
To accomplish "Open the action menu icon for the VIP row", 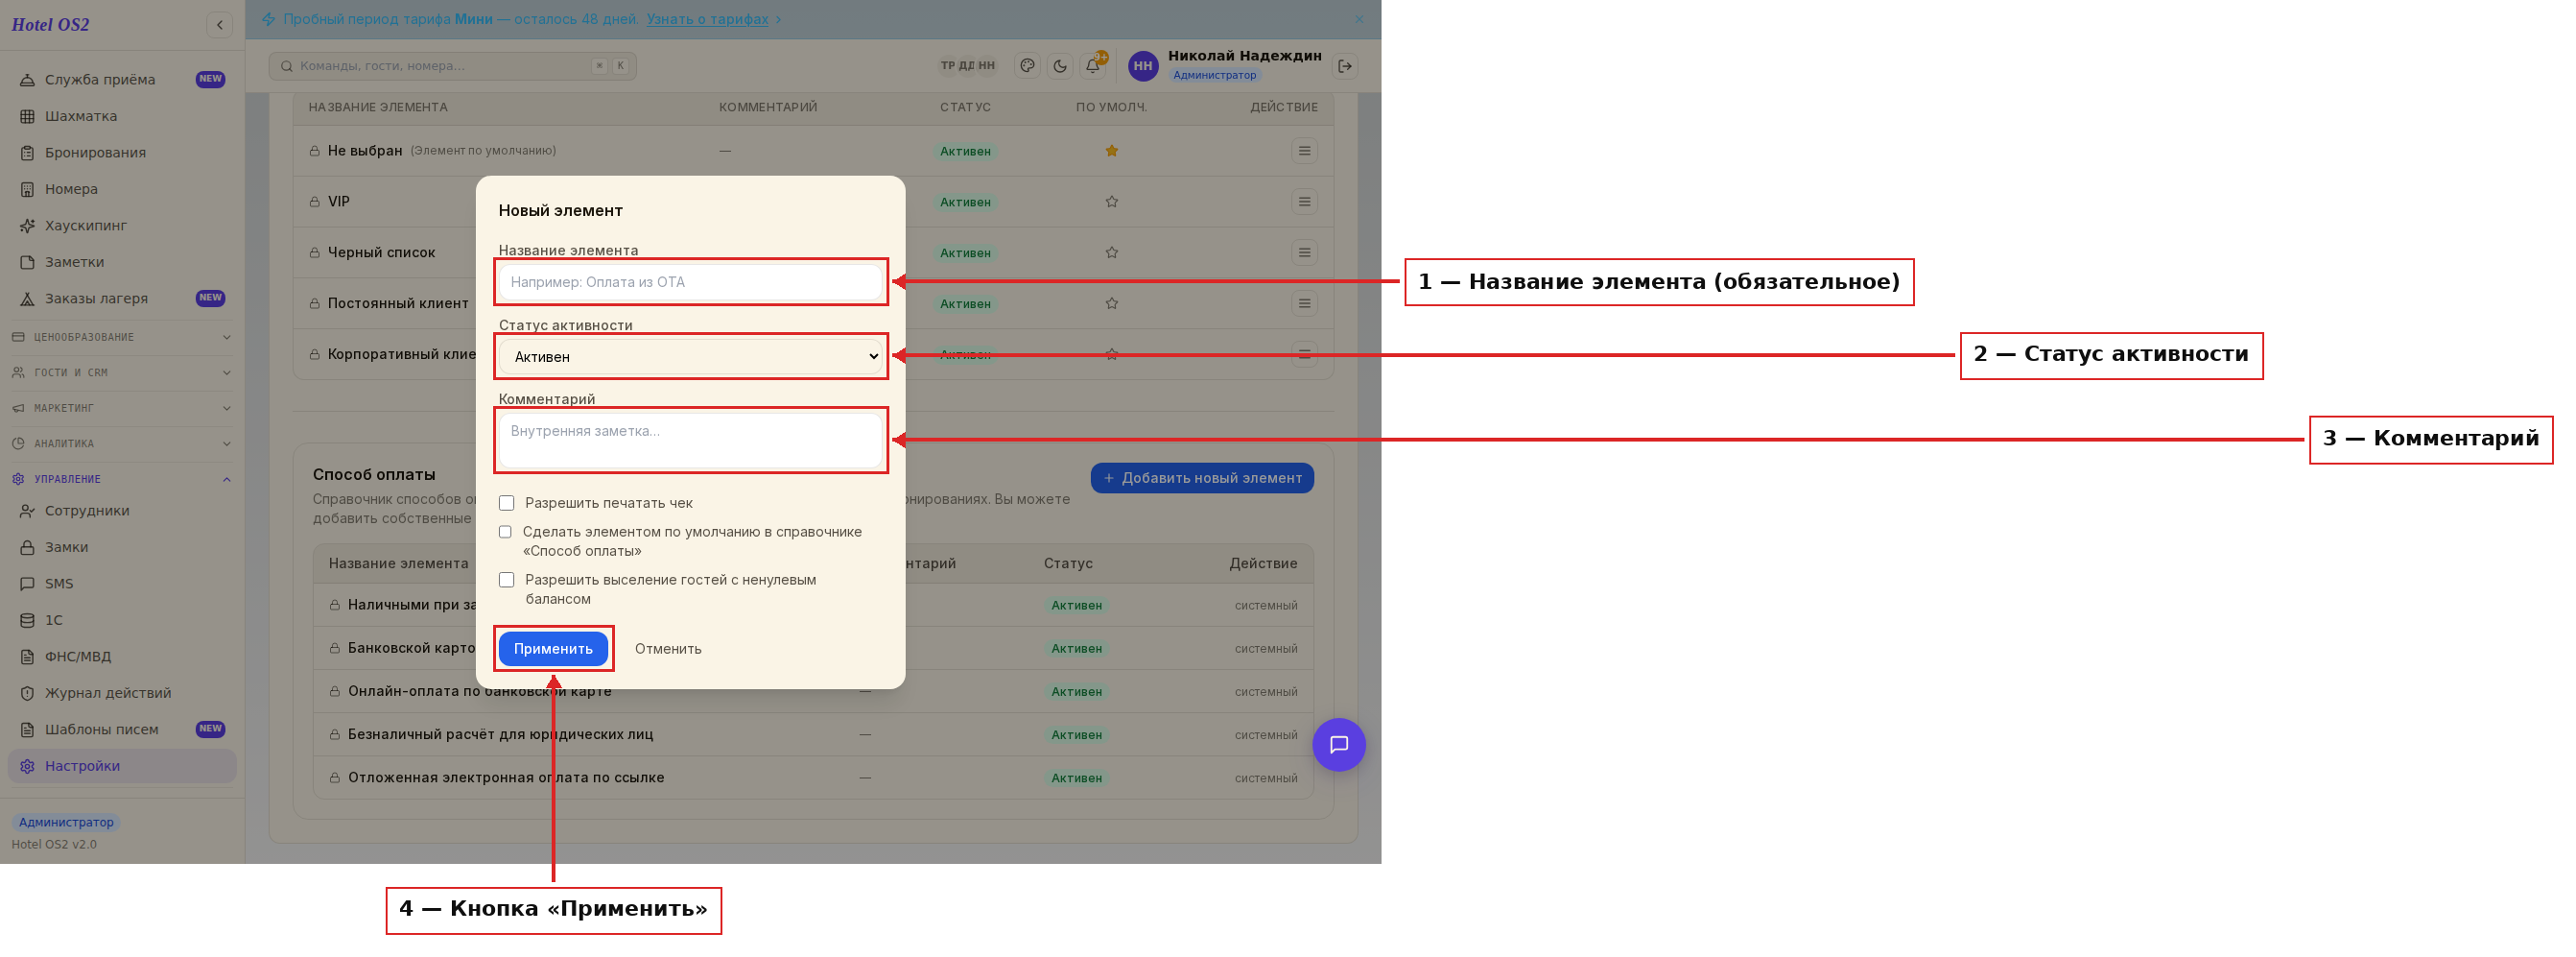I will [x=1303, y=202].
